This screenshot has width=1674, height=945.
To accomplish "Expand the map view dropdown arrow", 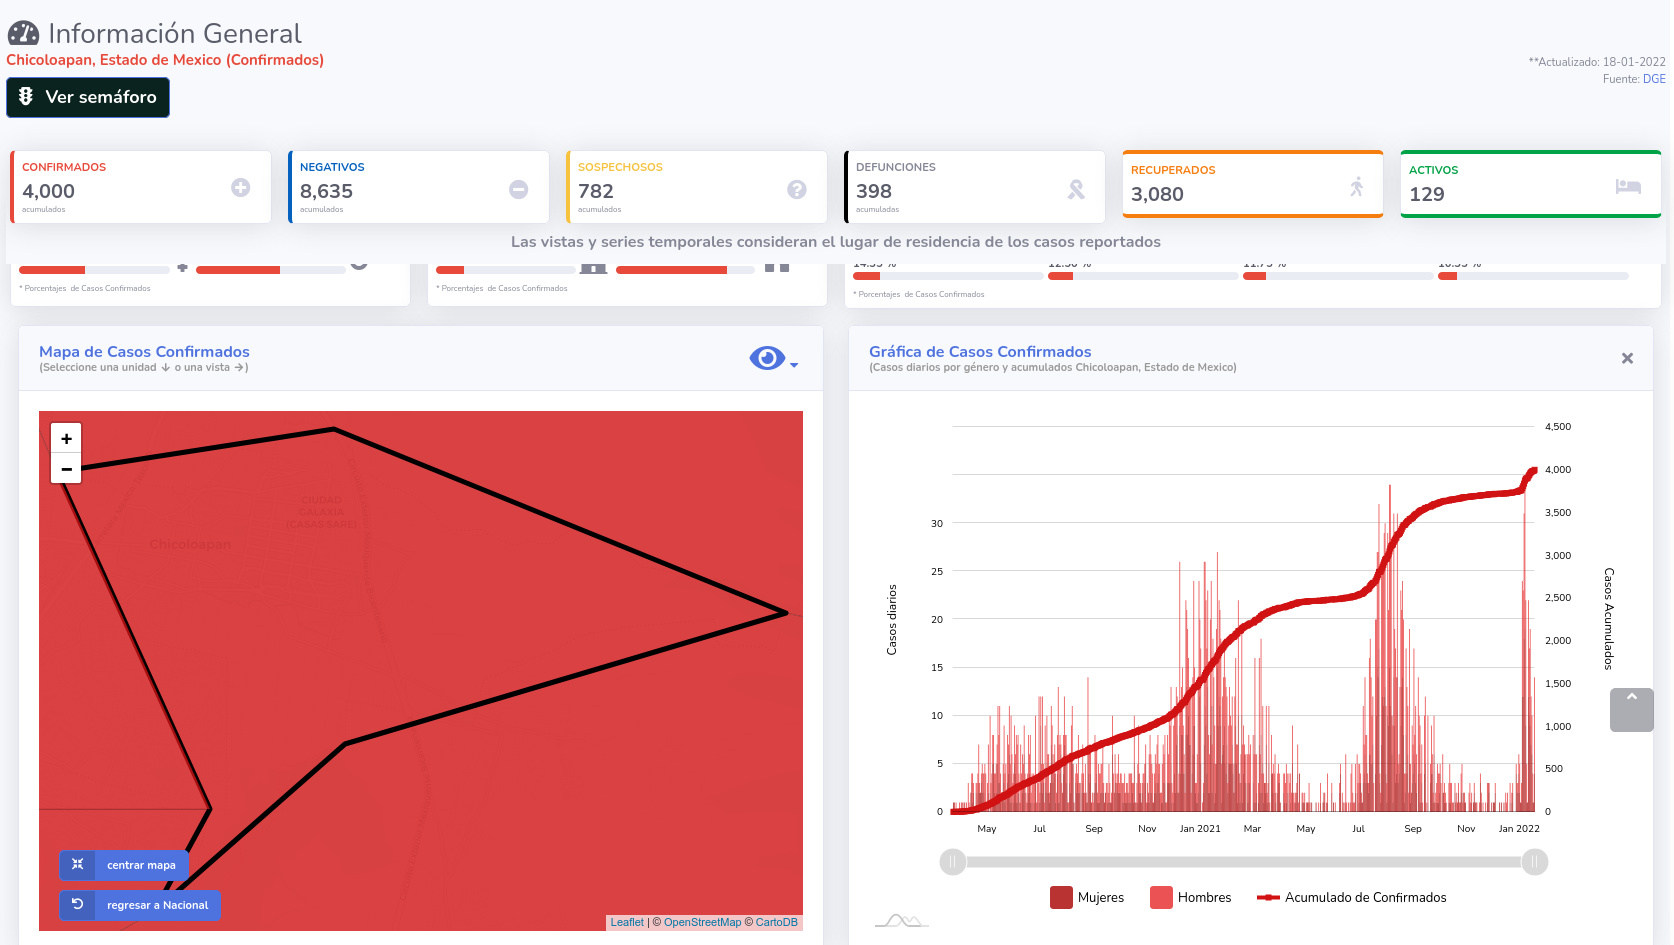I will pos(794,365).
